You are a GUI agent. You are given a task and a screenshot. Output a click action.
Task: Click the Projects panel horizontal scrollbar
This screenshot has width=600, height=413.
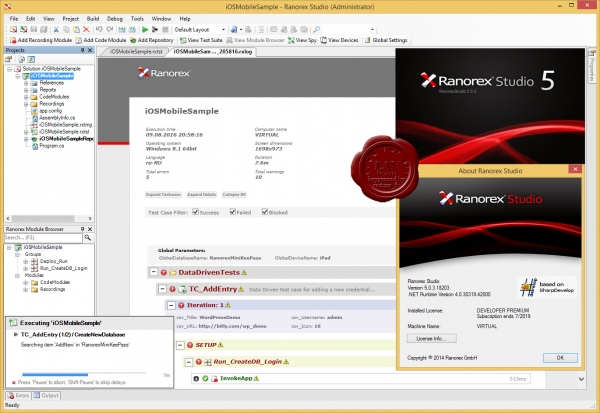[x=49, y=218]
